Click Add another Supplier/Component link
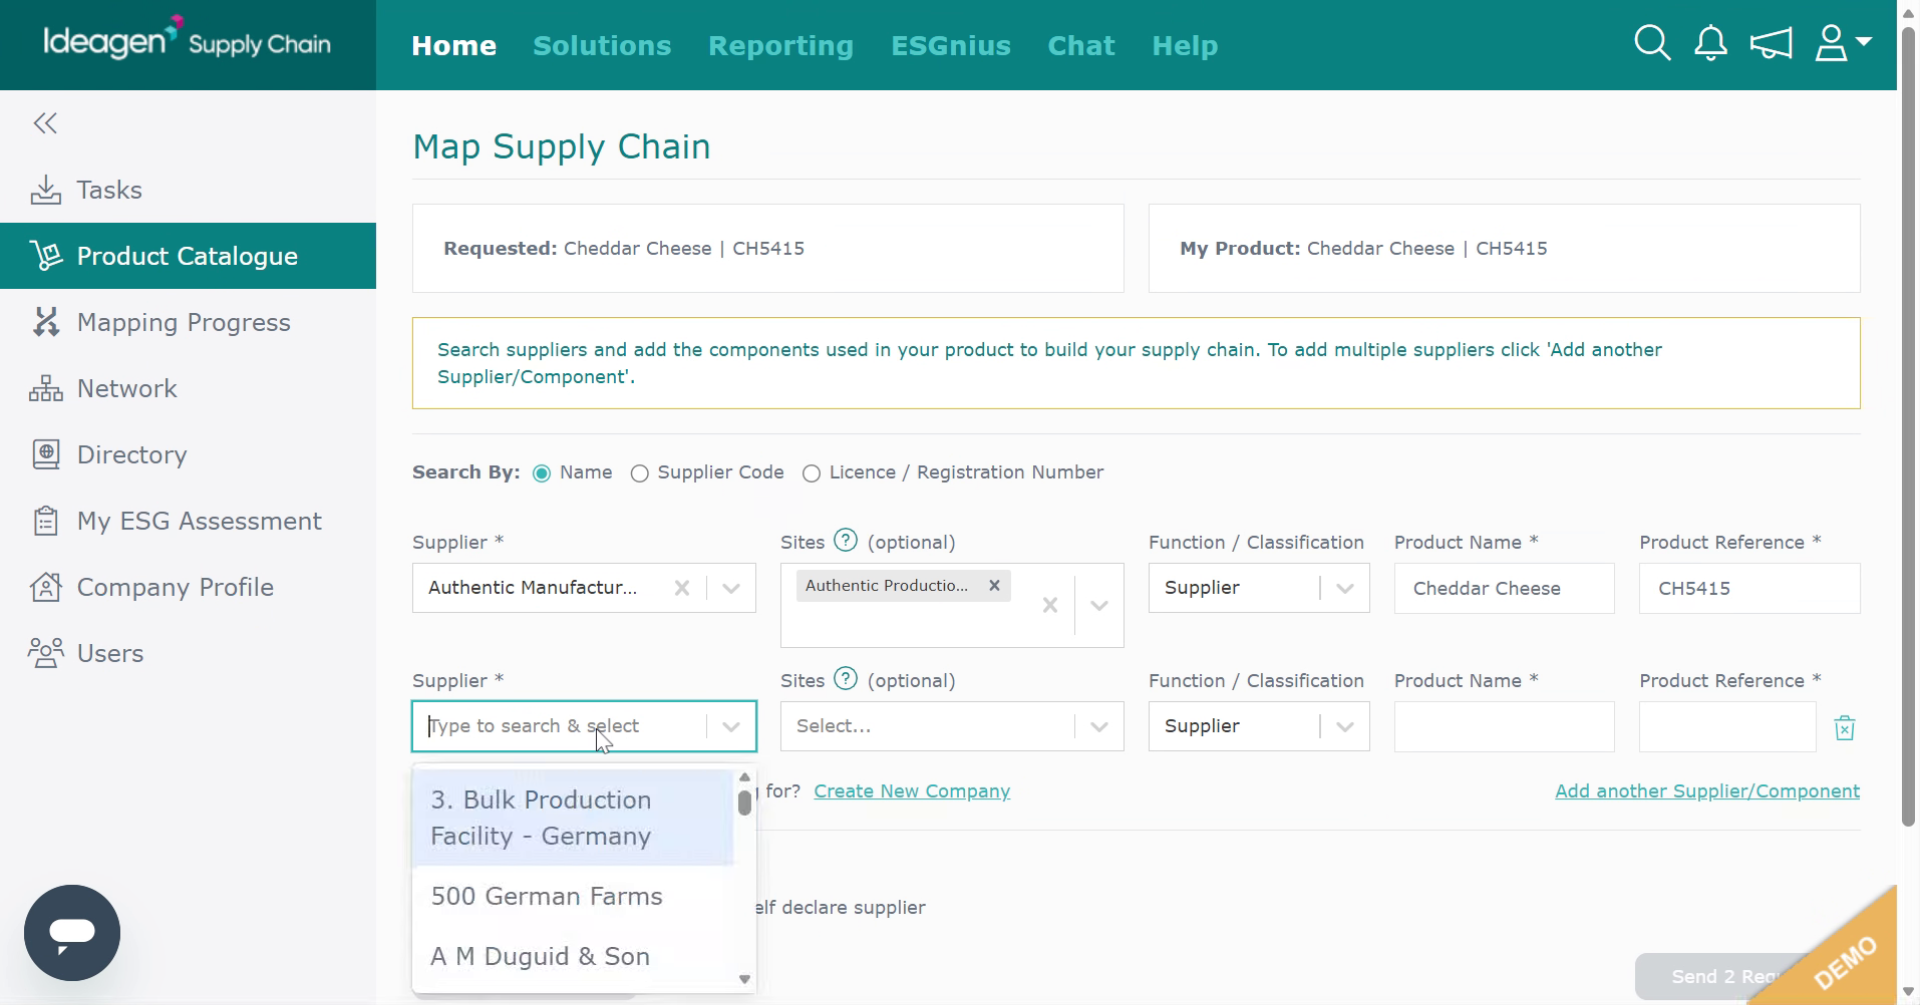1920x1005 pixels. [1707, 791]
